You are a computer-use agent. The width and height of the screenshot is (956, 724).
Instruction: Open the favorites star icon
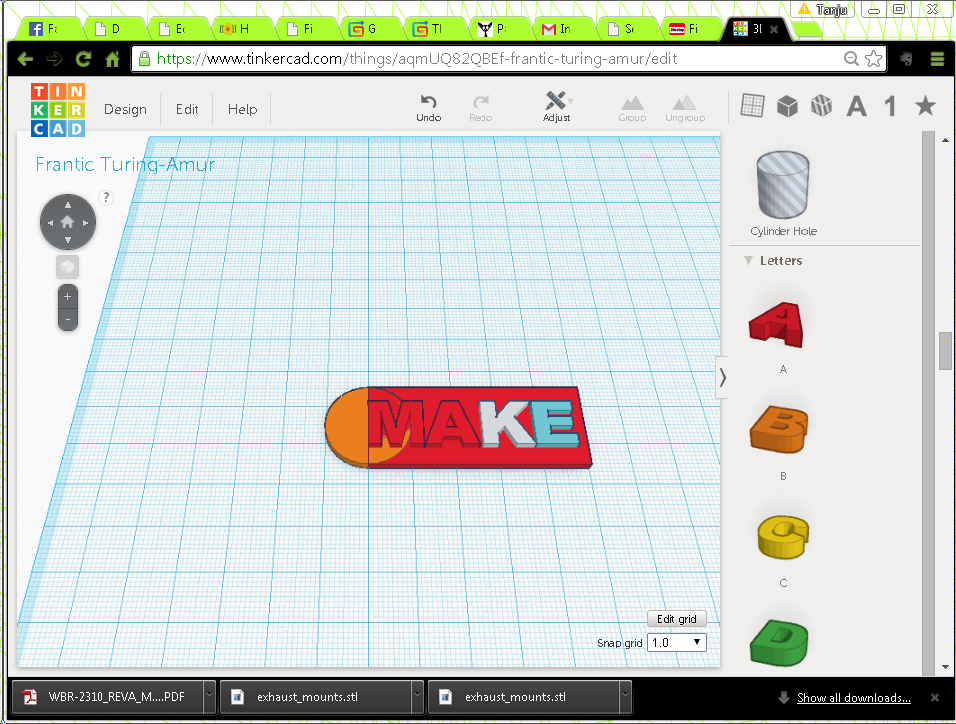[925, 105]
